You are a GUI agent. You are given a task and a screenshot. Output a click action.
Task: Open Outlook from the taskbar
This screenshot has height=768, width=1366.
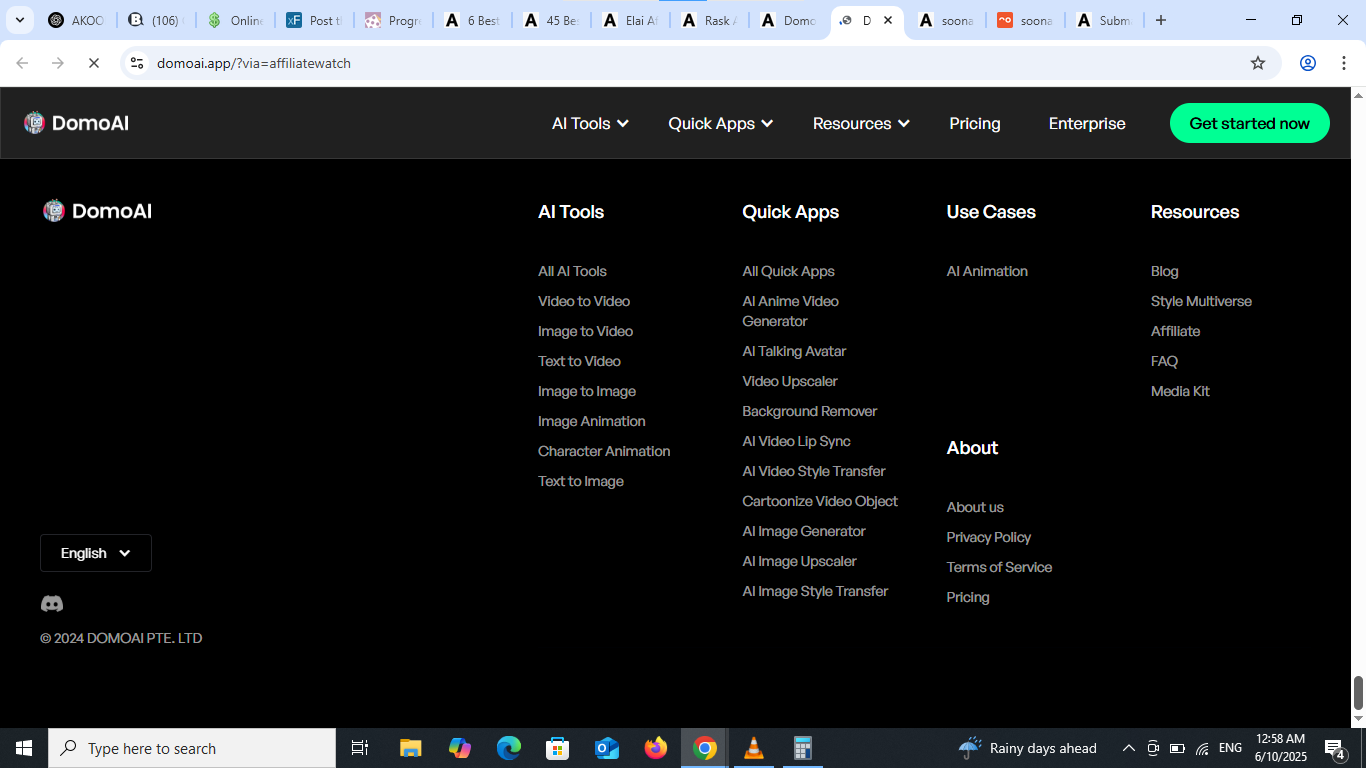pos(607,748)
